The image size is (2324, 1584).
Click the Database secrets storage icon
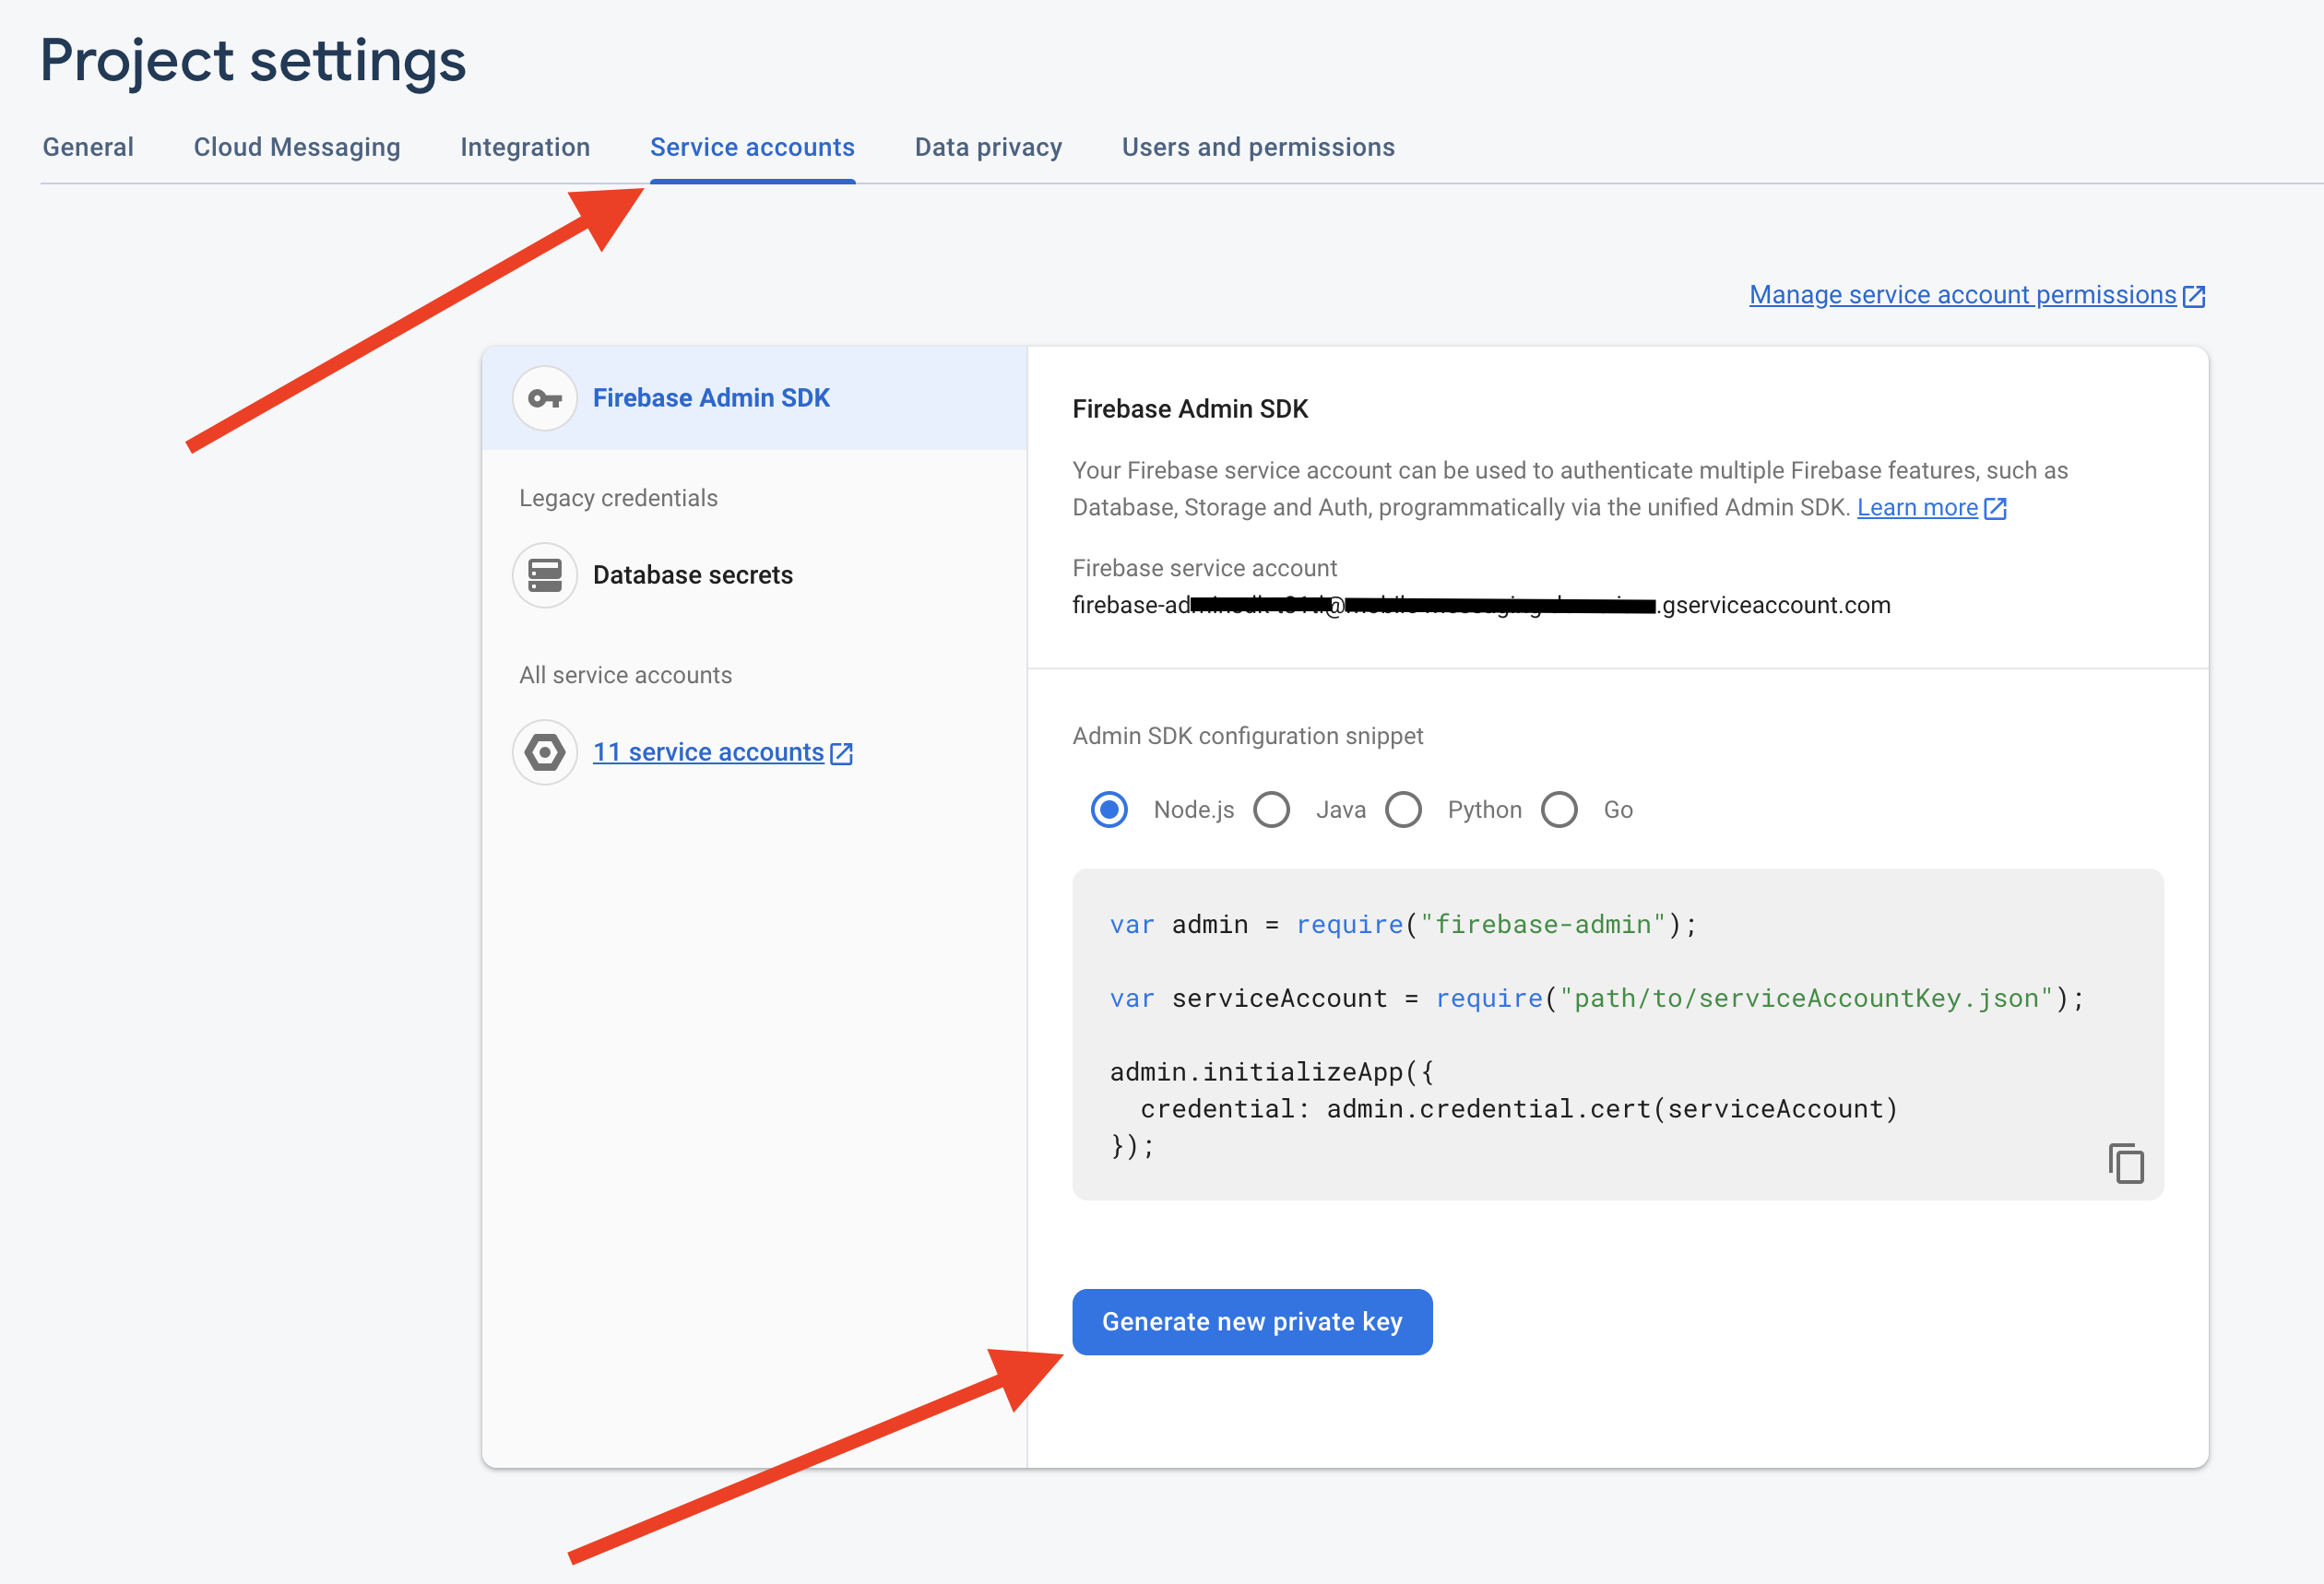coord(545,575)
